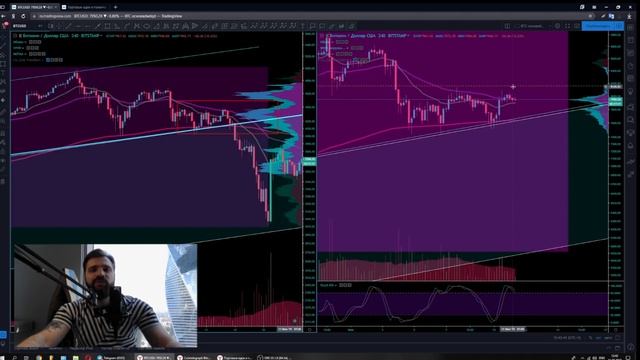Select the cursor tool in left toolbar
This screenshot has width=640, height=360.
point(3,36)
